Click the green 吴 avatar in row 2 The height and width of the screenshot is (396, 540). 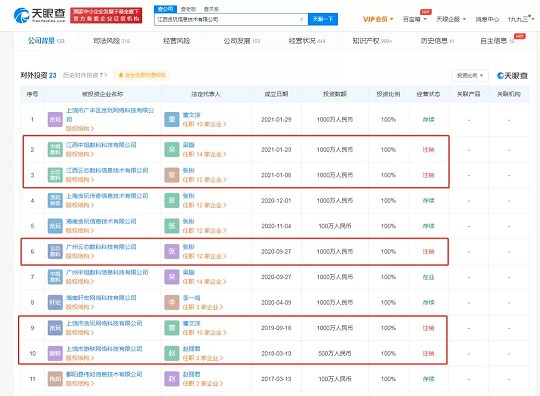(x=172, y=149)
